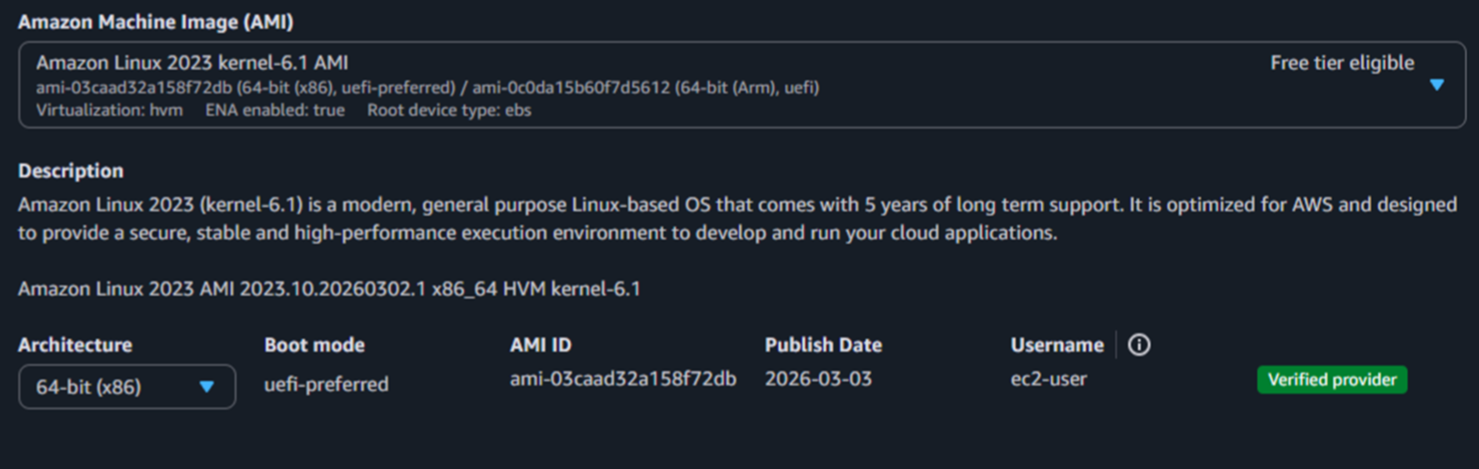Click the ec2-user username value
The height and width of the screenshot is (469, 1479).
[1048, 379]
